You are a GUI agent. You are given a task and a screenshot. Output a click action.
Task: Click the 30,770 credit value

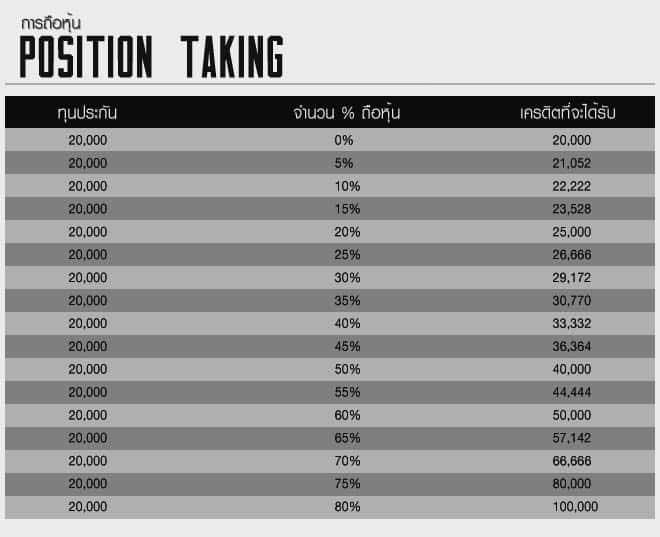[572, 300]
